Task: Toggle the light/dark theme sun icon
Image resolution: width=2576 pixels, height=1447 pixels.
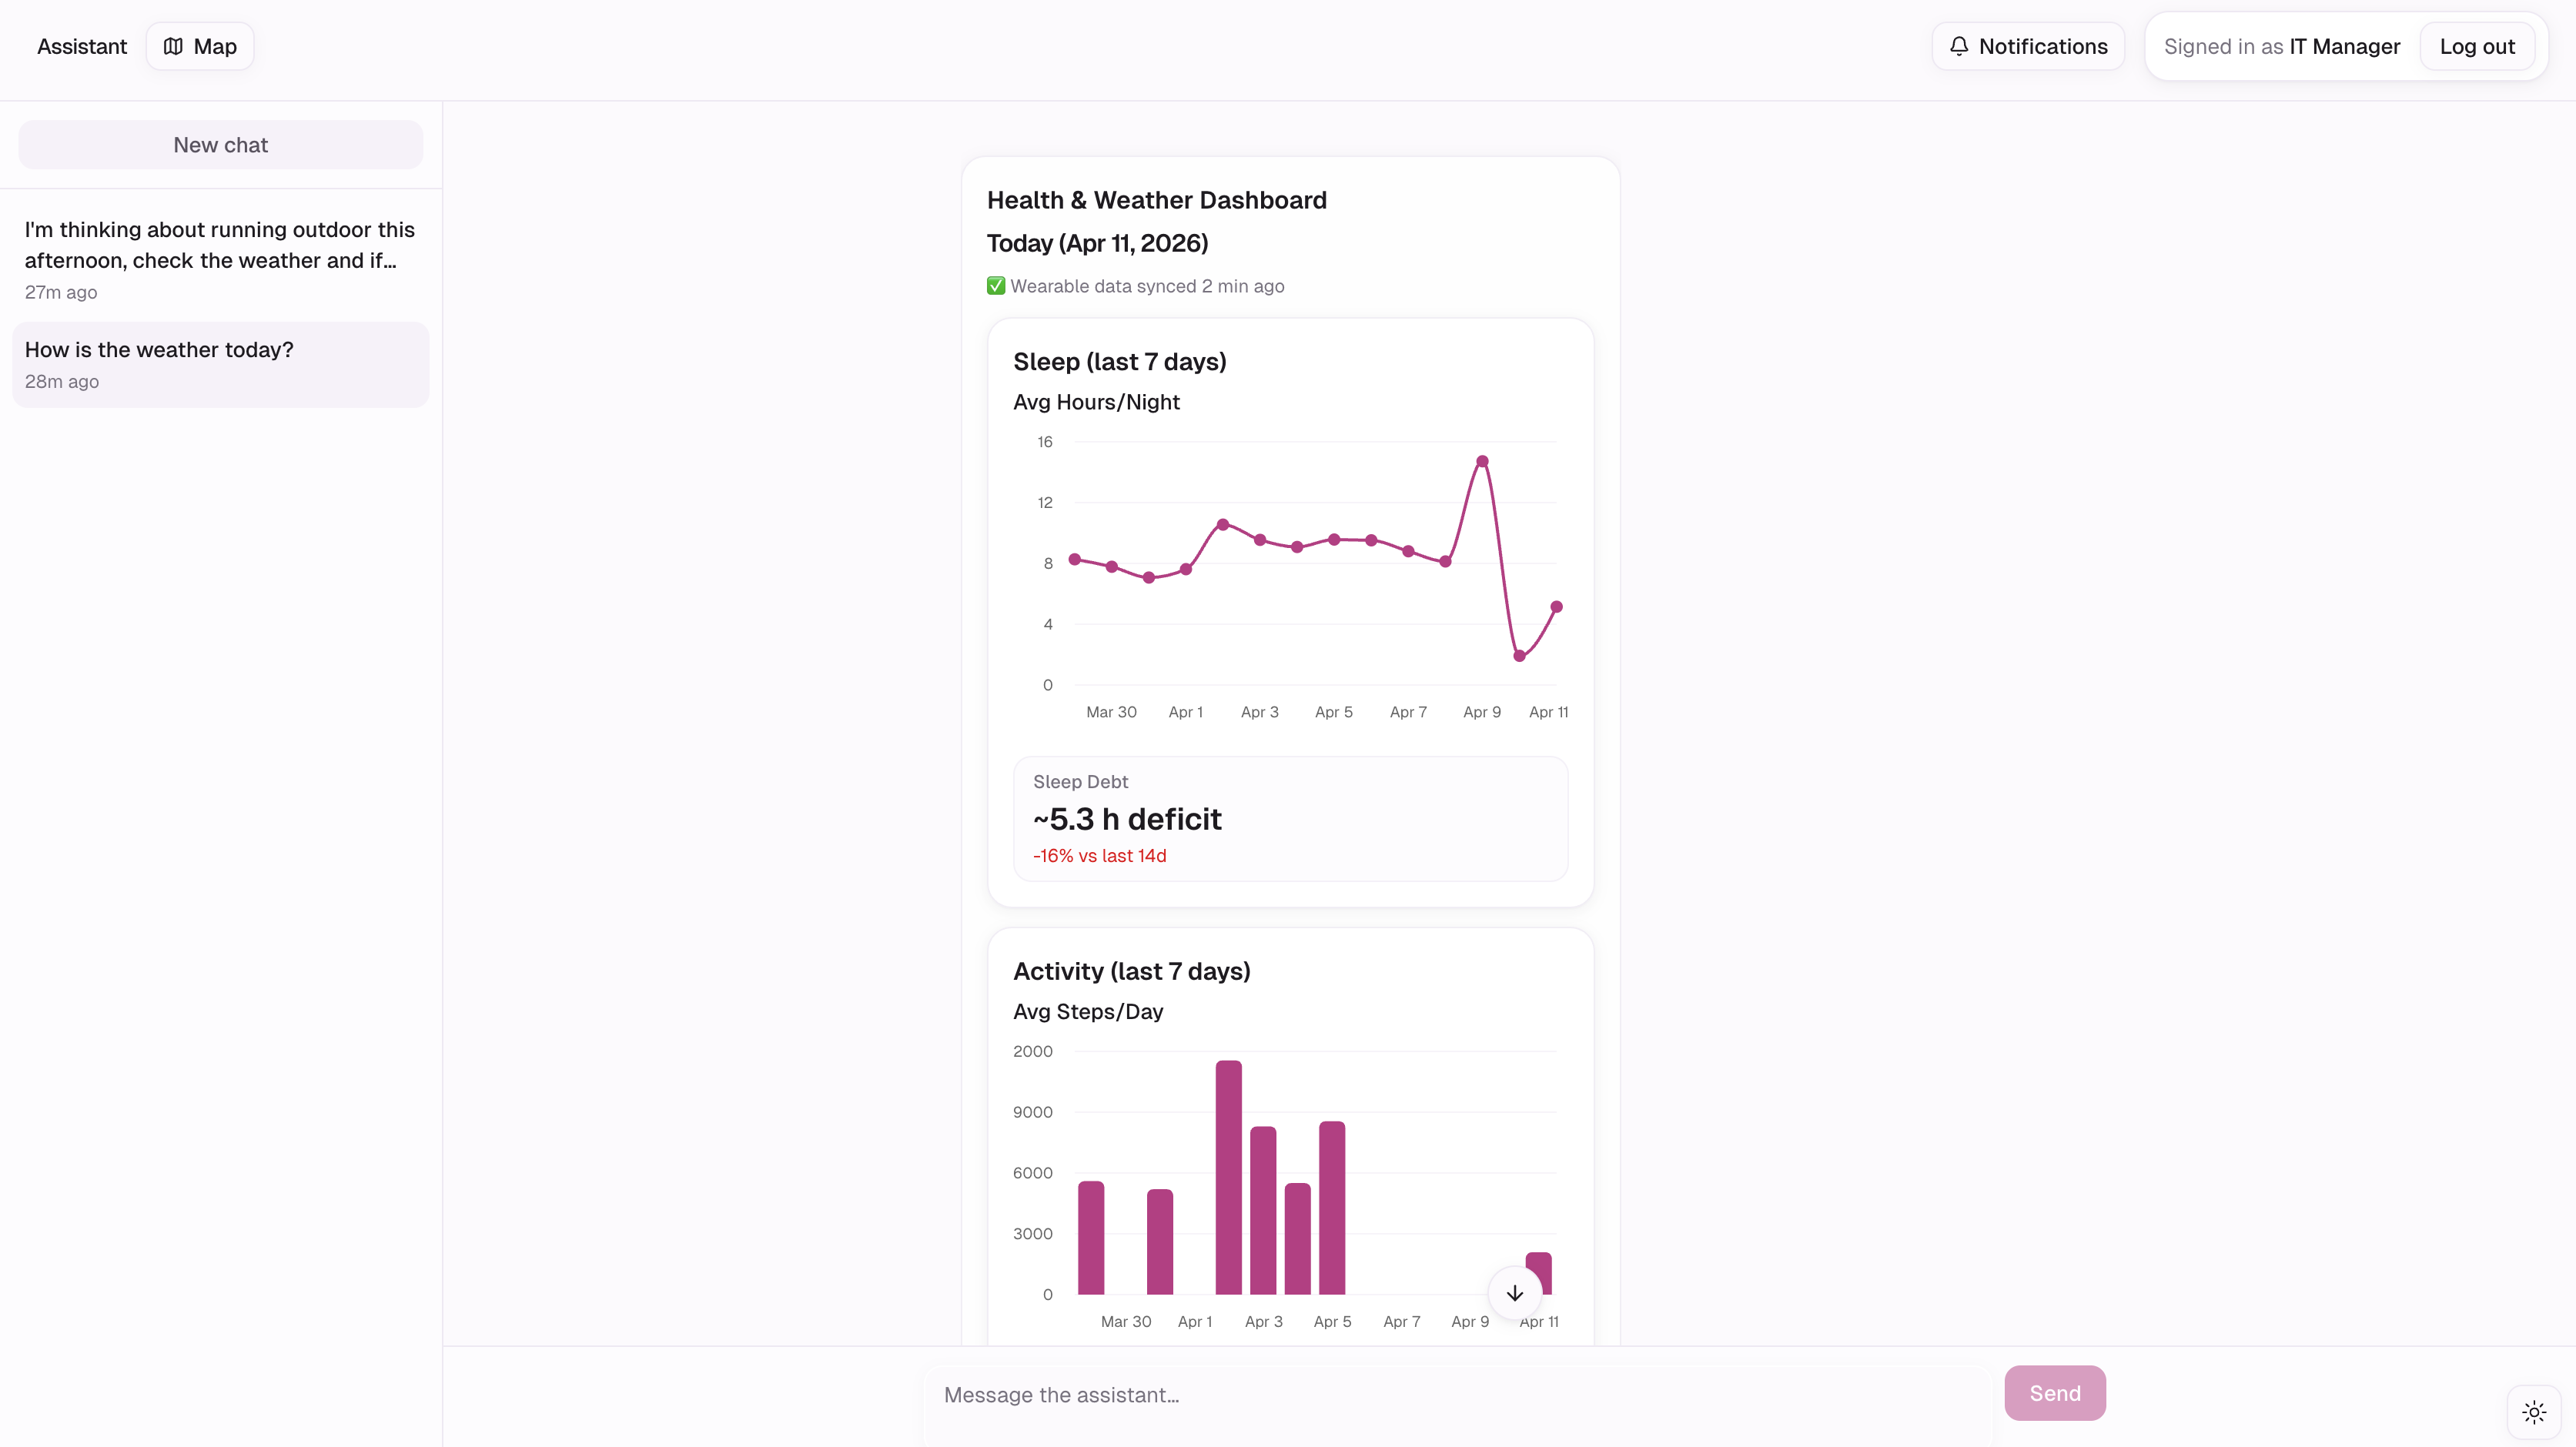Action: [x=2533, y=1411]
